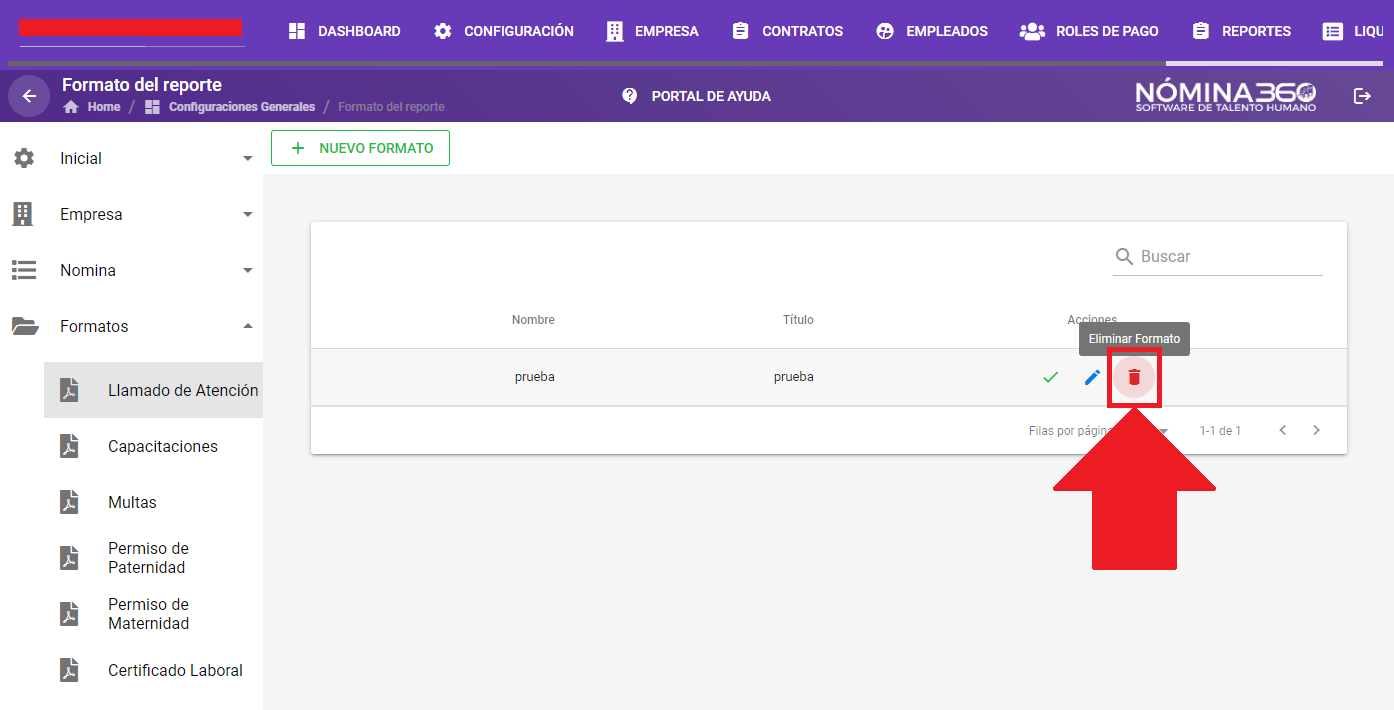This screenshot has width=1394, height=710.
Task: Click the search magnifier icon
Action: click(x=1125, y=257)
